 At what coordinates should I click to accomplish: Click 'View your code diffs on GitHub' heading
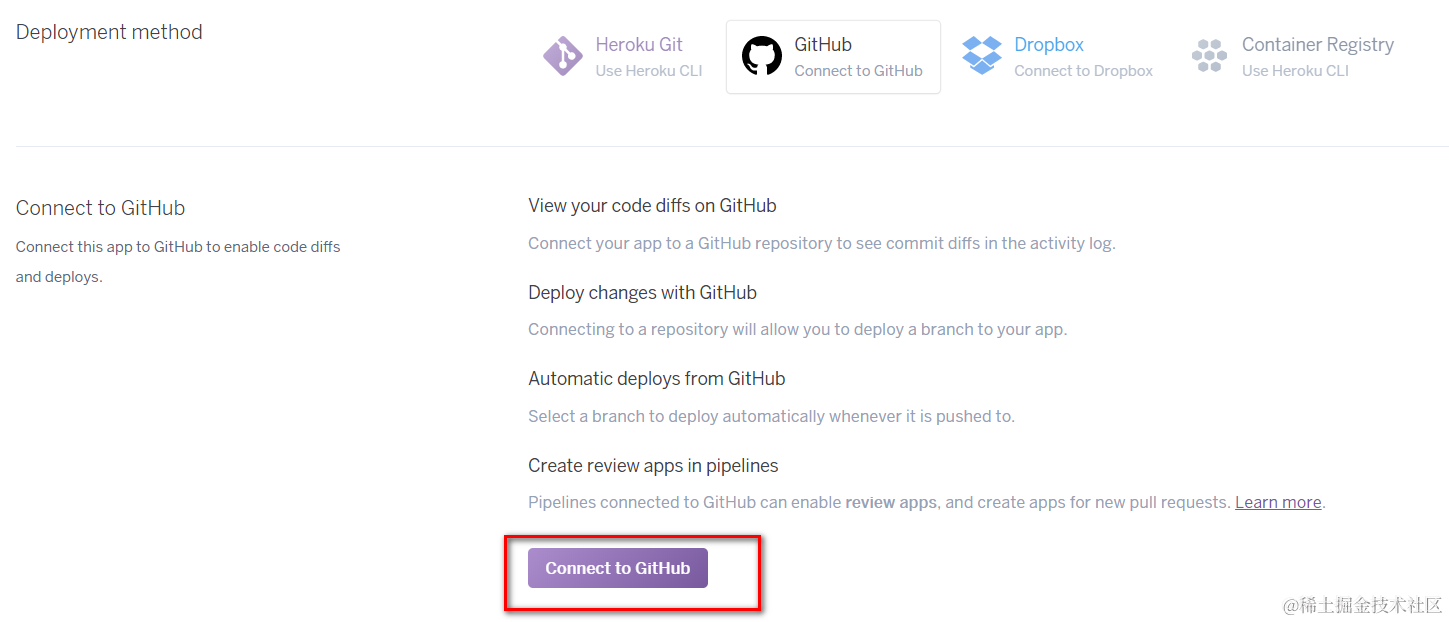tap(652, 205)
